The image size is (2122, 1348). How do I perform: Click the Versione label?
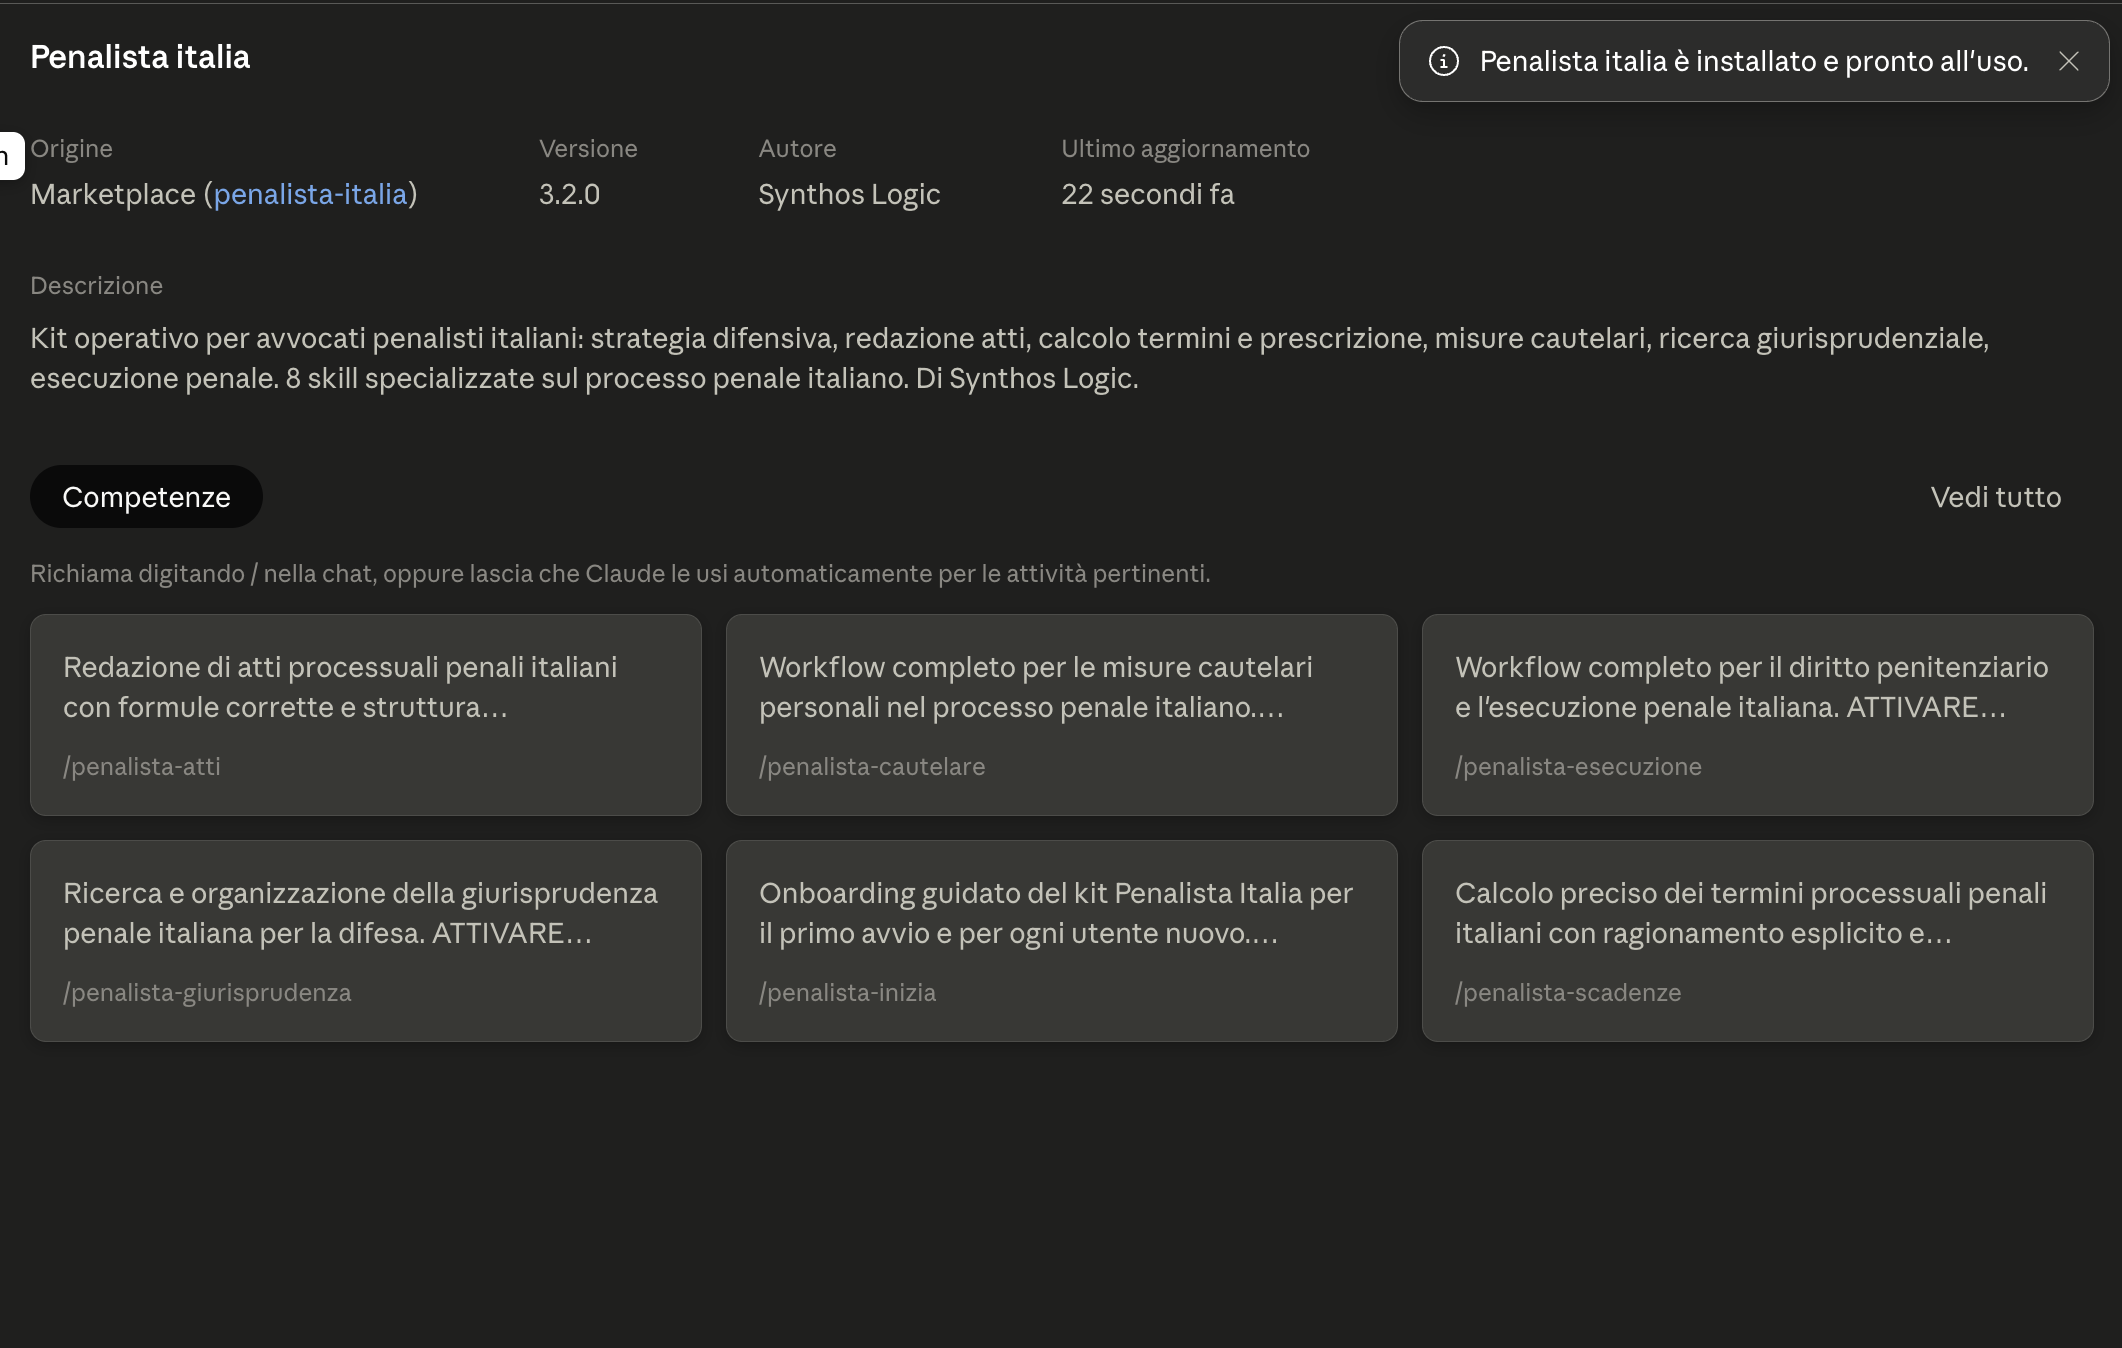[x=588, y=148]
